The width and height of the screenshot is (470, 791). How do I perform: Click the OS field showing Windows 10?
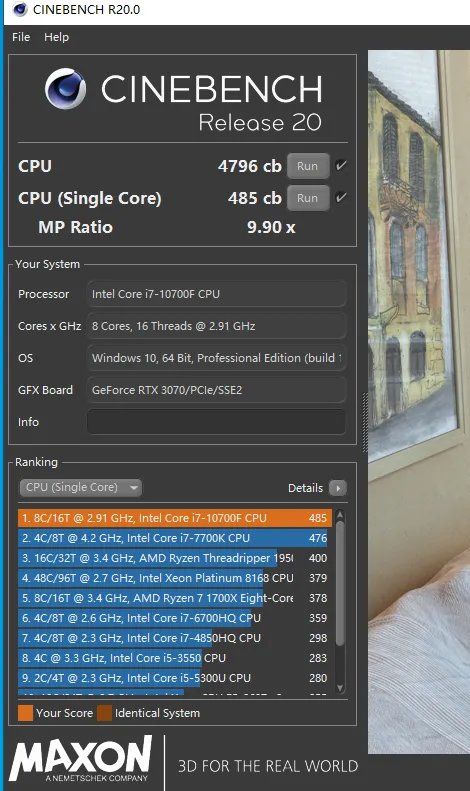216,358
